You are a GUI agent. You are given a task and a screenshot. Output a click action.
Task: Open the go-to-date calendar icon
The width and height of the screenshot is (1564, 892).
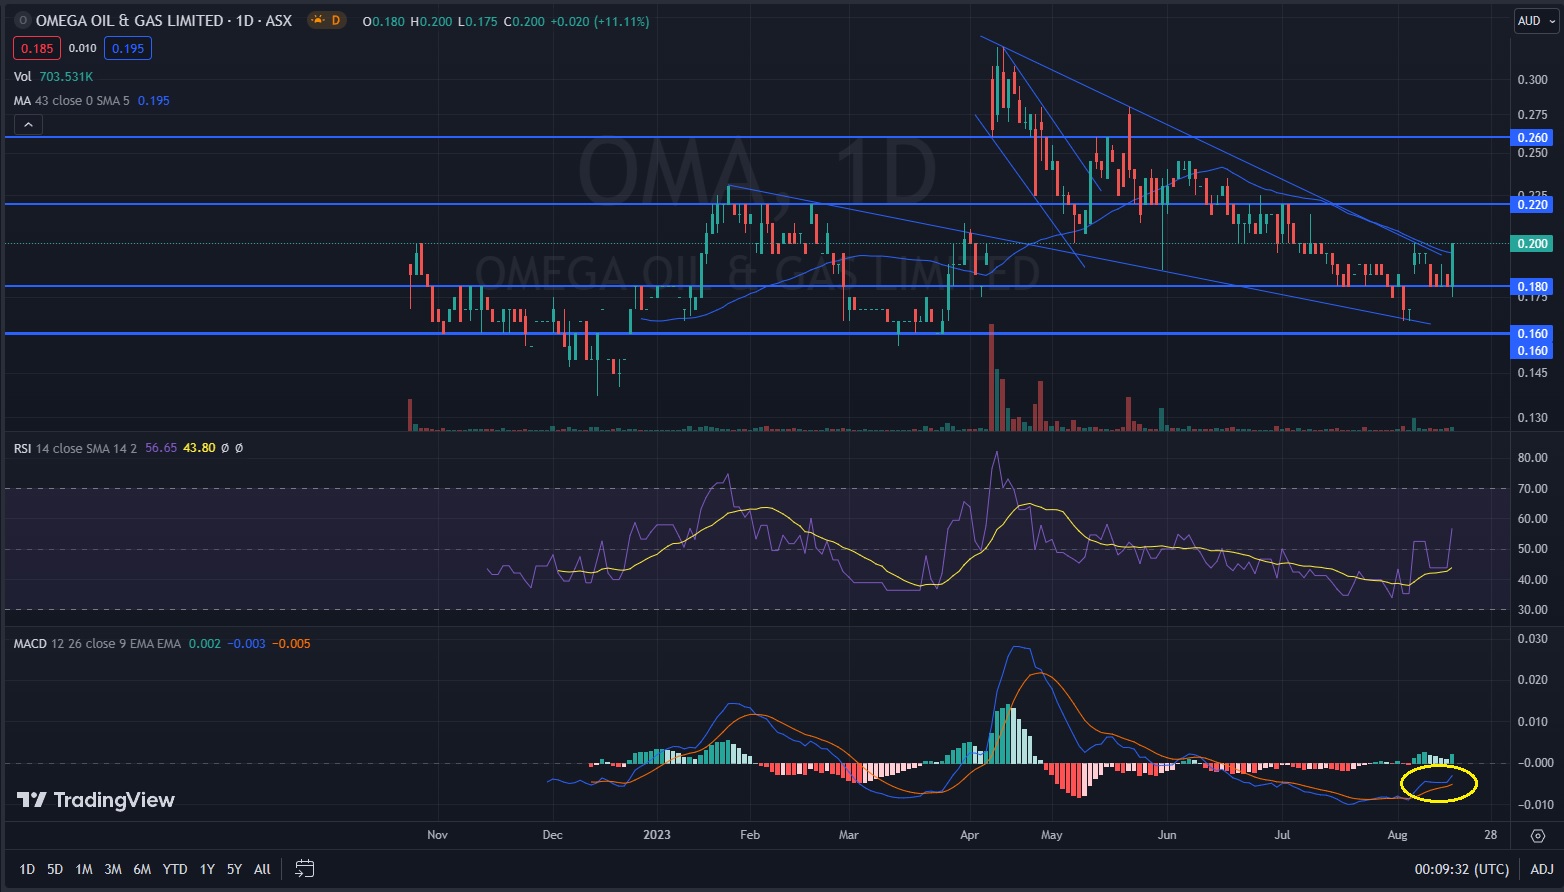[305, 868]
